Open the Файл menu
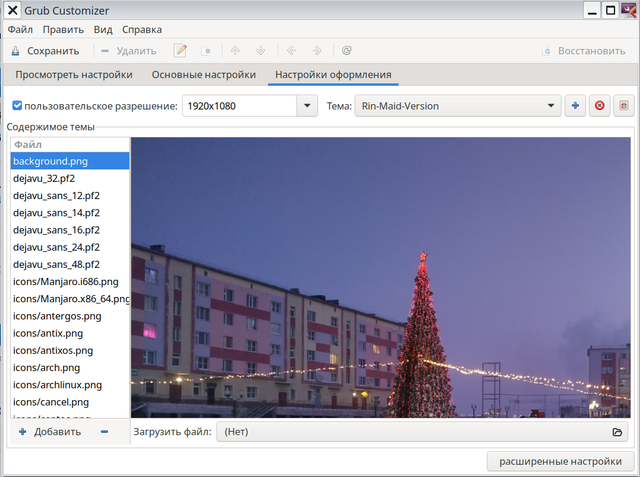The width and height of the screenshot is (640, 477). 20,30
